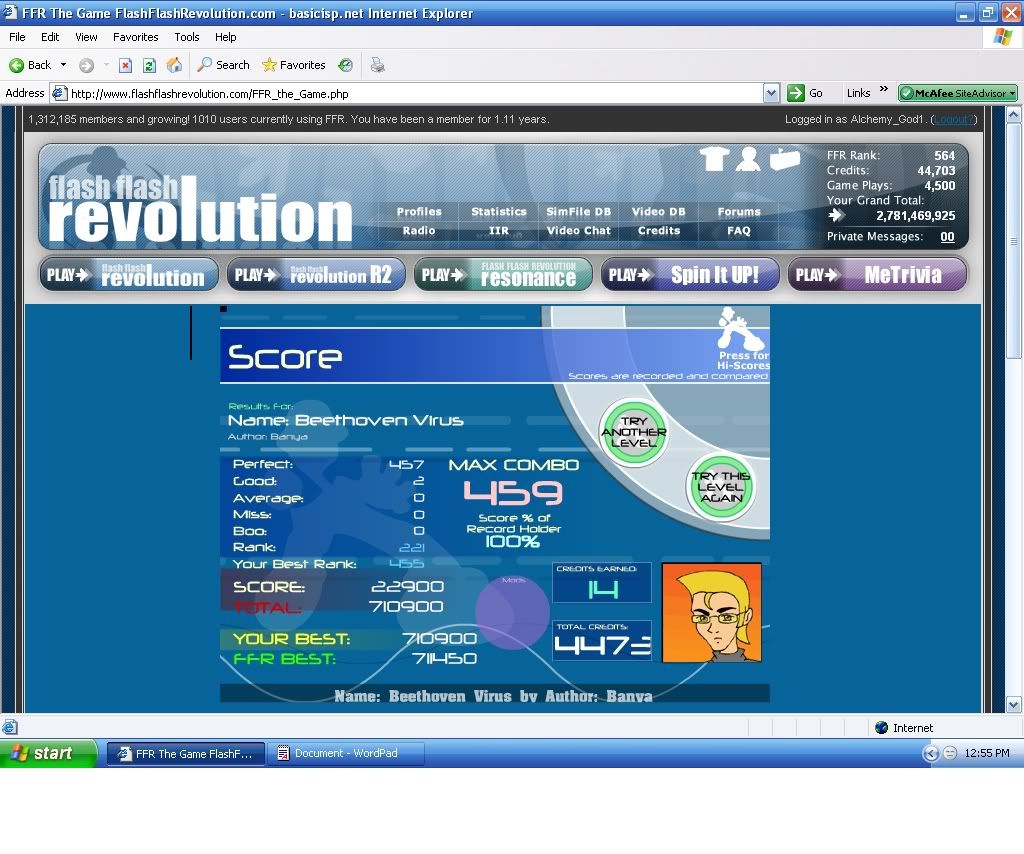Viewport: 1024px width, 854px height.
Task: Follow the Logout link
Action: click(x=953, y=119)
